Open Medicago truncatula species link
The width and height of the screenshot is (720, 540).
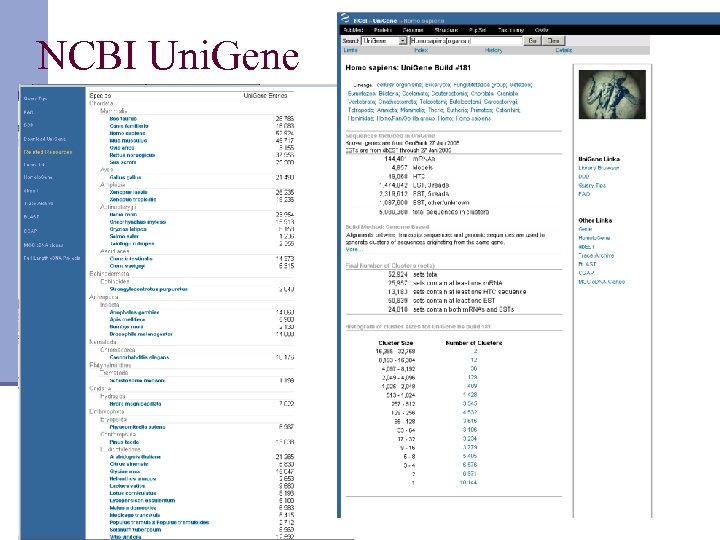pyautogui.click(x=135, y=515)
